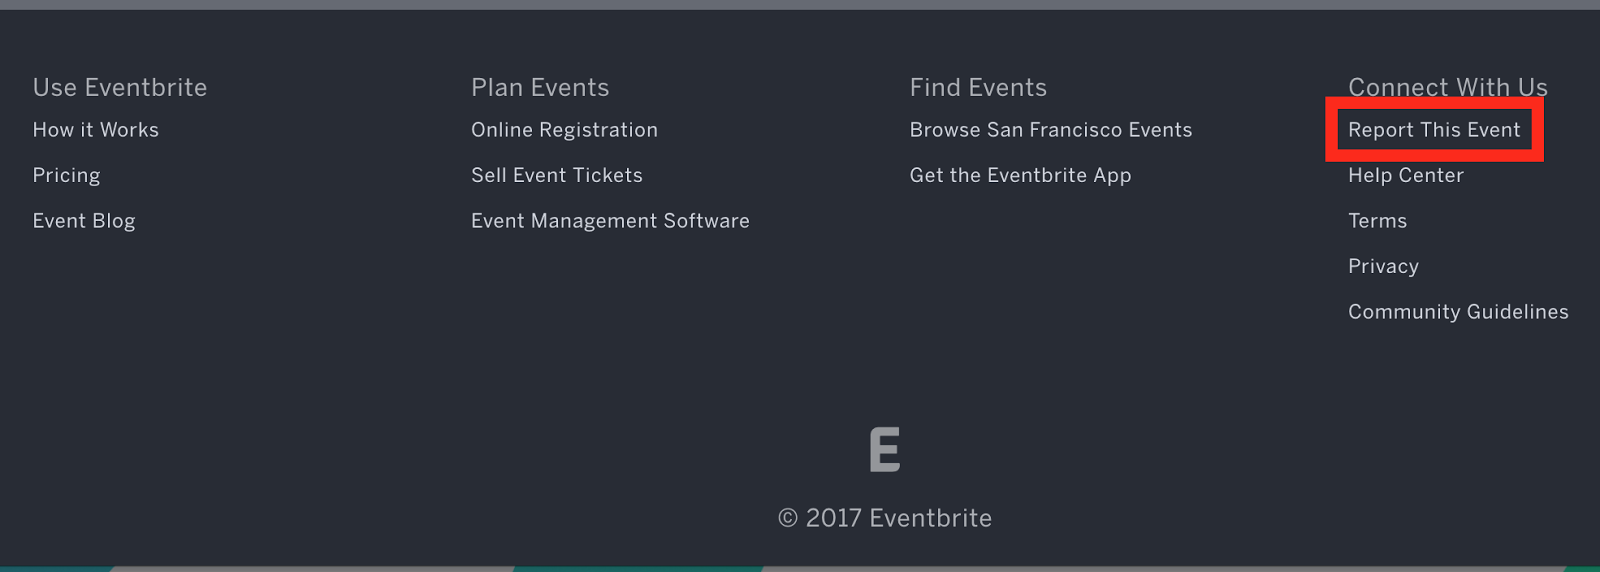Open the Help Center link
This screenshot has height=572, width=1600.
(x=1406, y=175)
